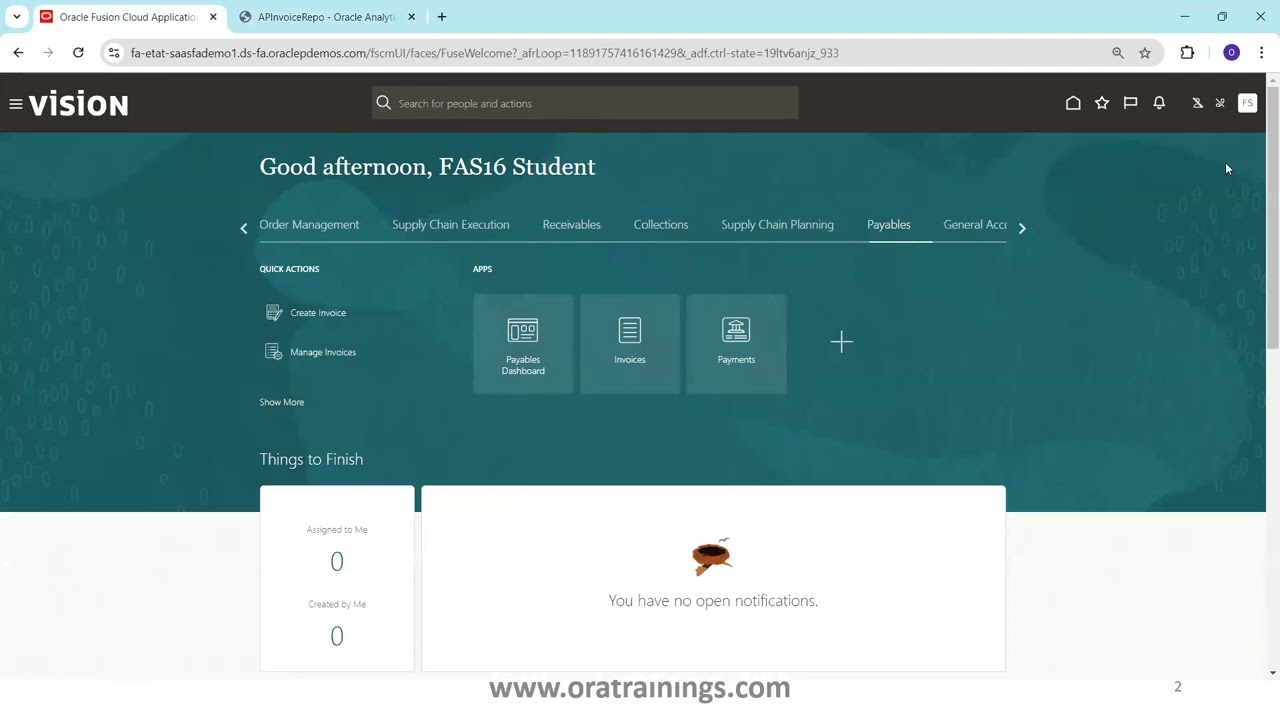Expand quick actions with Show More
1280x720 pixels.
point(282,402)
